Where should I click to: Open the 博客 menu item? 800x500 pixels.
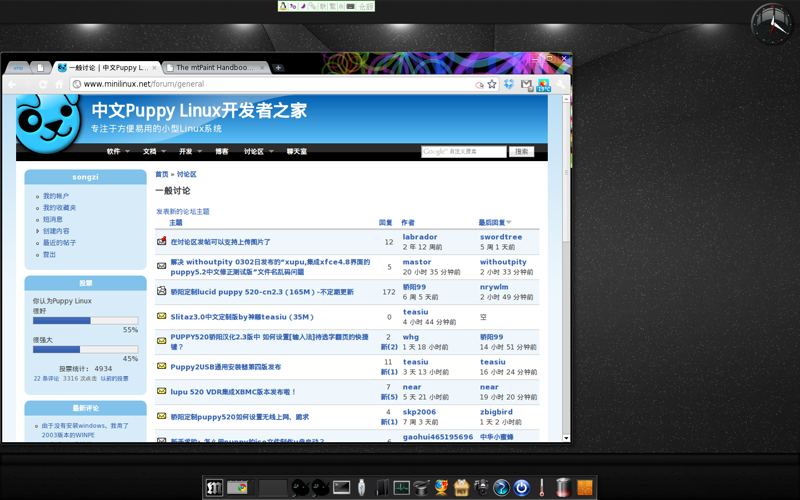[221, 152]
